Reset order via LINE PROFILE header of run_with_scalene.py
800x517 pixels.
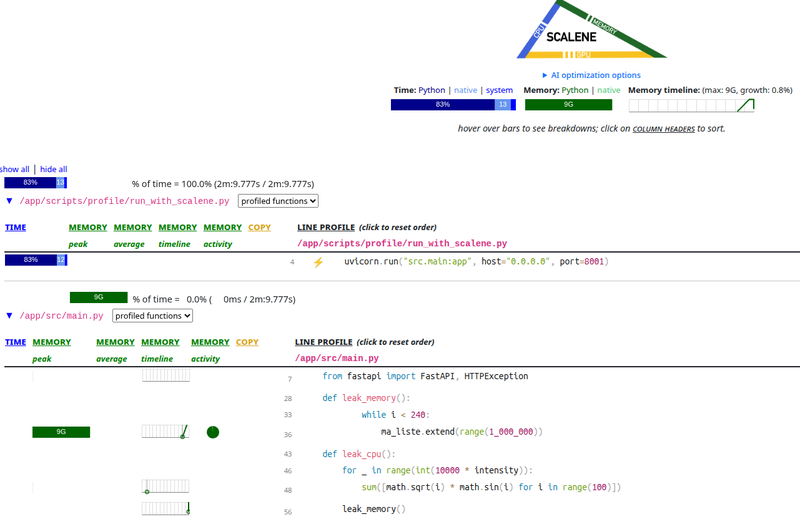[326, 228]
